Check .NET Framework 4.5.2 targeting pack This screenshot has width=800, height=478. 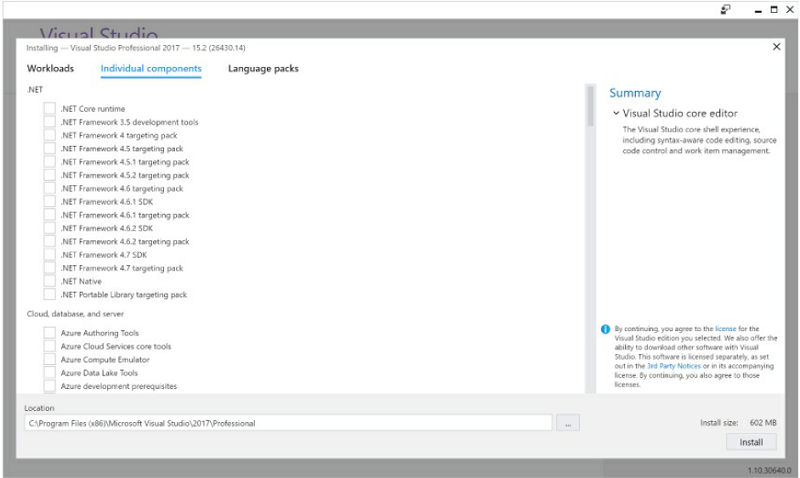click(x=49, y=174)
